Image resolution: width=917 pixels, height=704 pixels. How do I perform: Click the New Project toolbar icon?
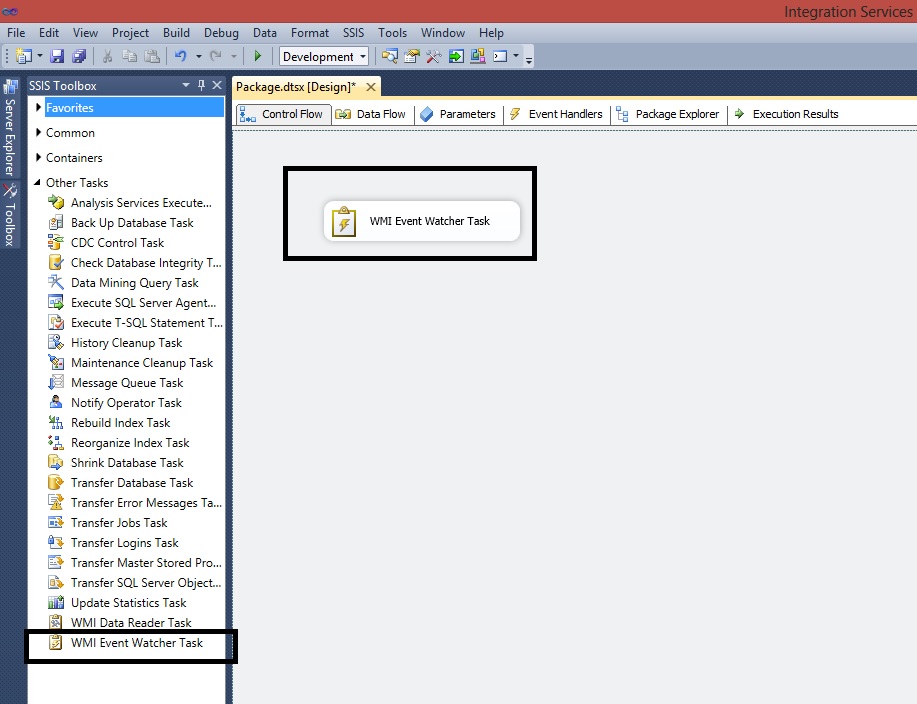(x=24, y=56)
